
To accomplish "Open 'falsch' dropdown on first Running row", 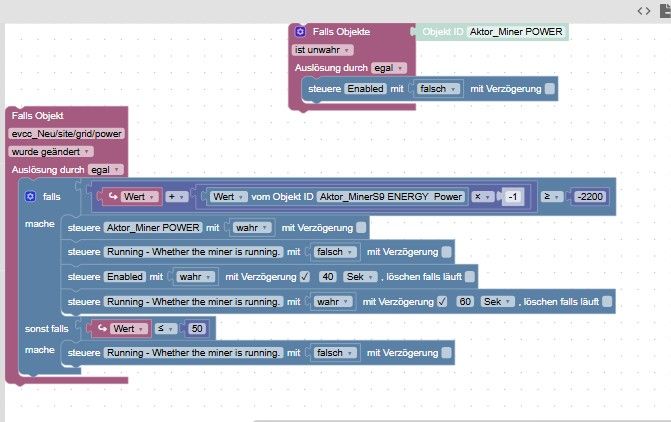I will 335,252.
